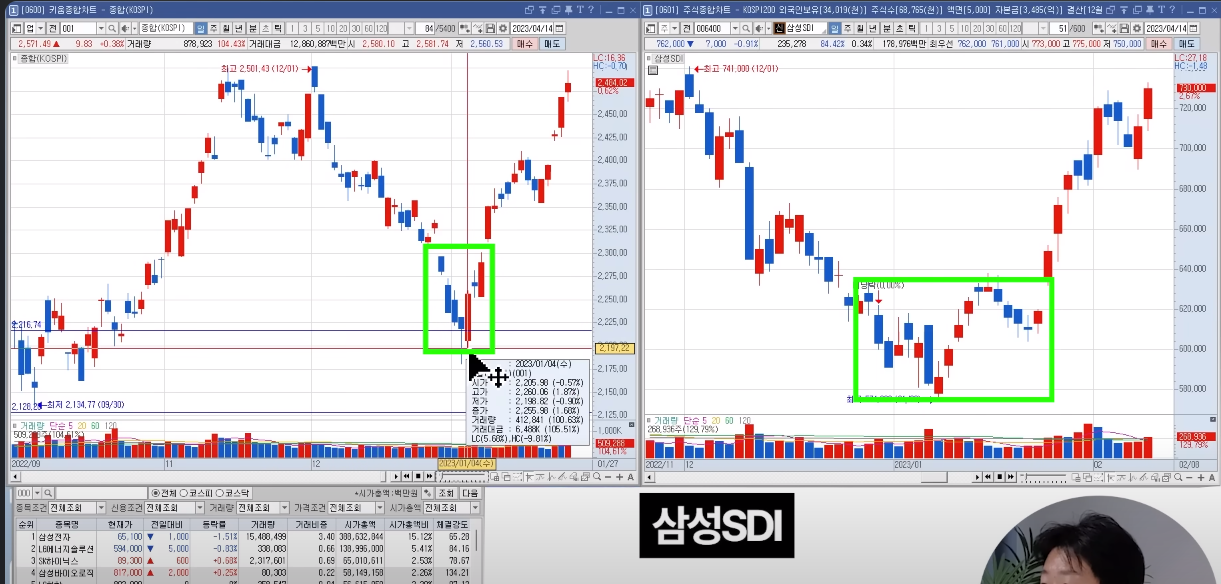Open the magnifier tool in the KOSPI chart bottom toolbar

(597, 476)
